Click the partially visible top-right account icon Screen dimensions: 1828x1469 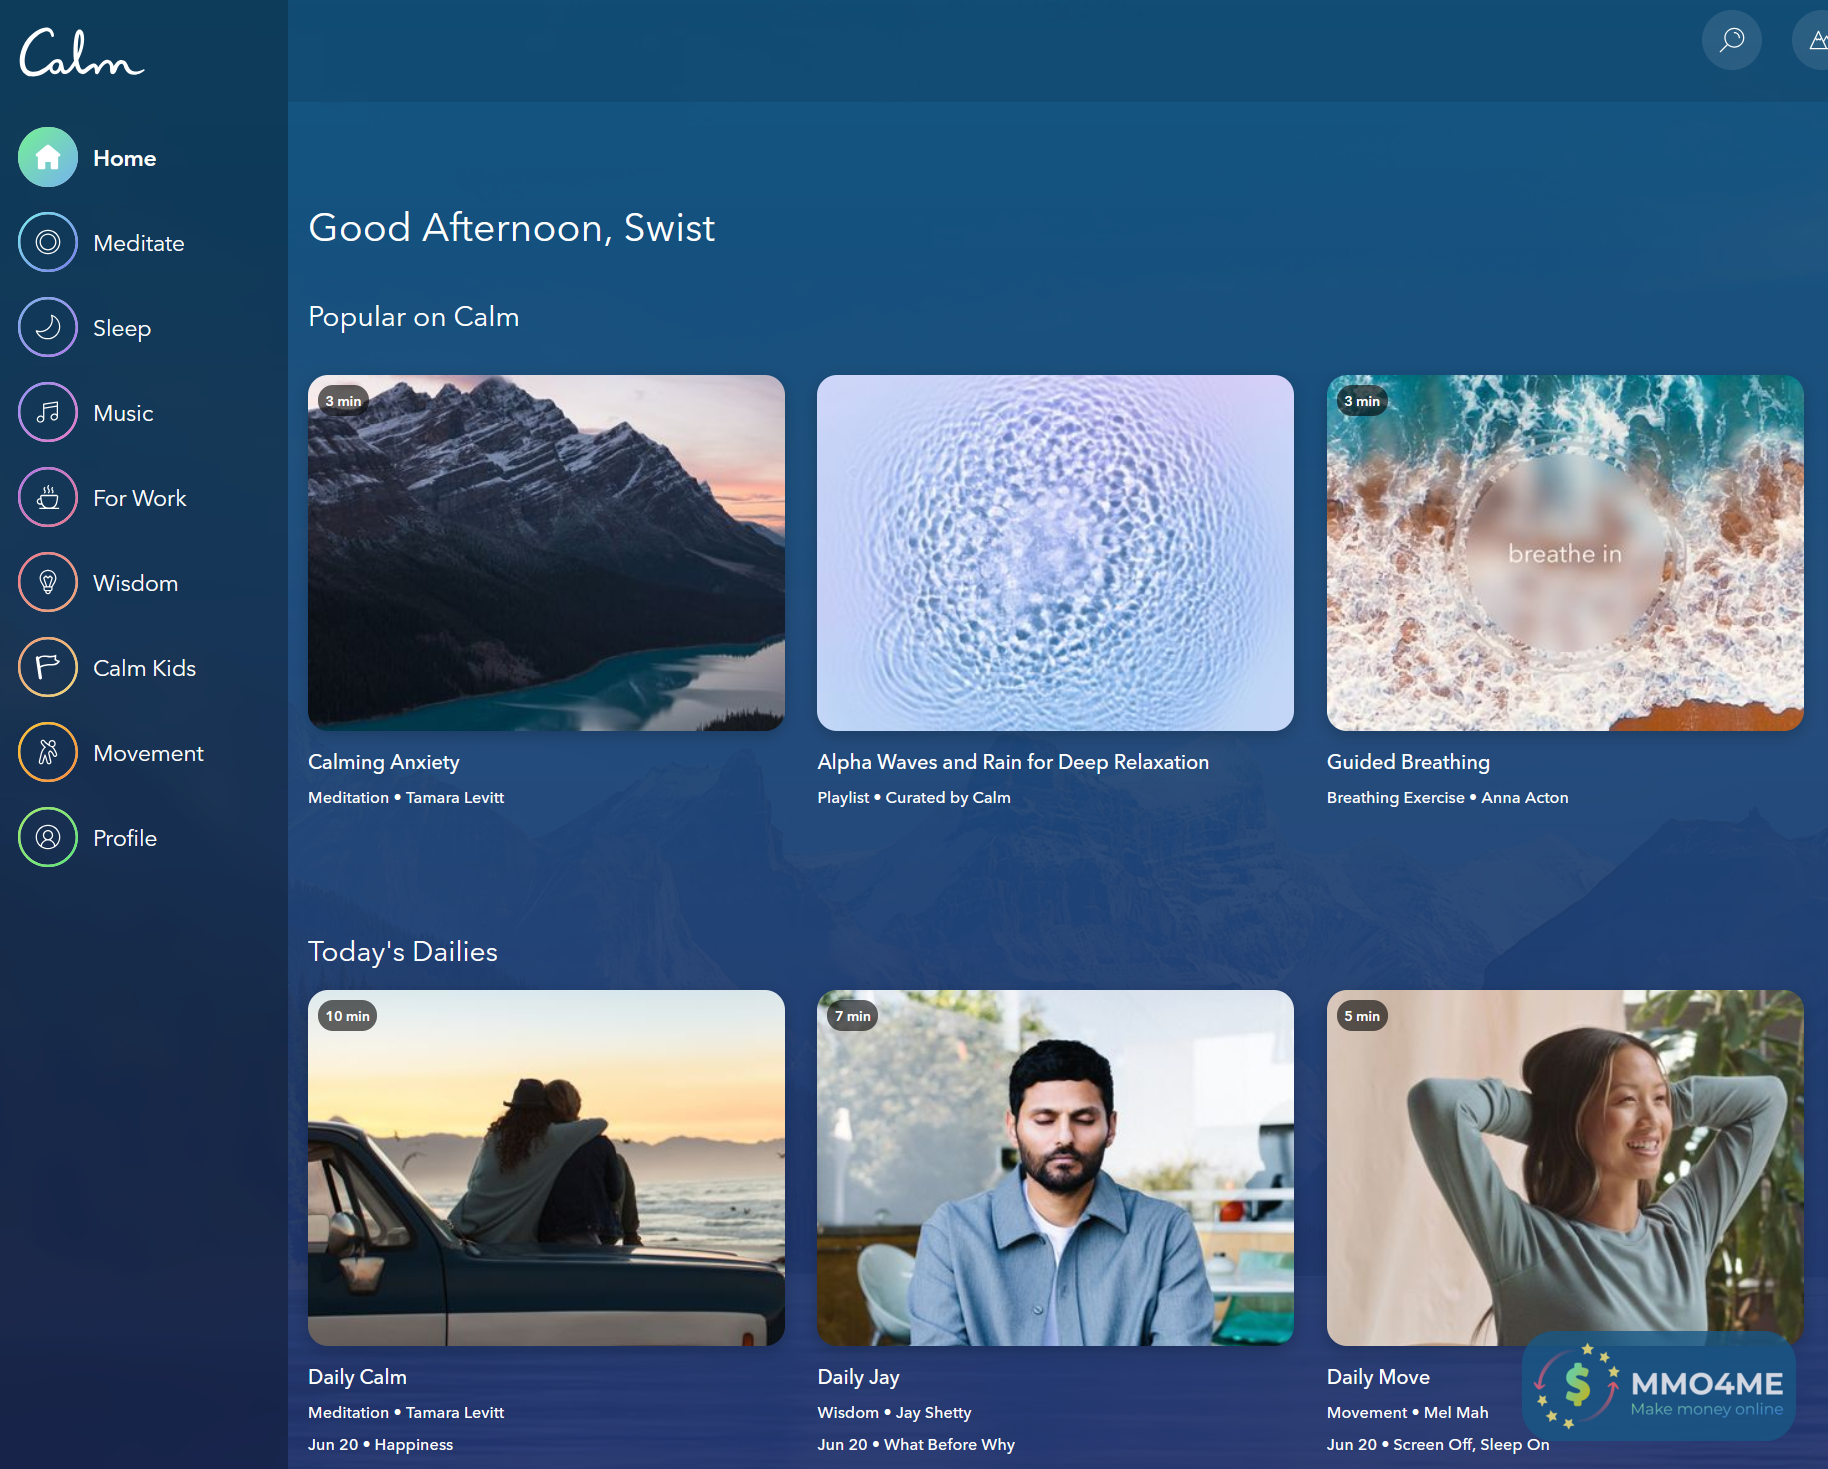(1812, 40)
